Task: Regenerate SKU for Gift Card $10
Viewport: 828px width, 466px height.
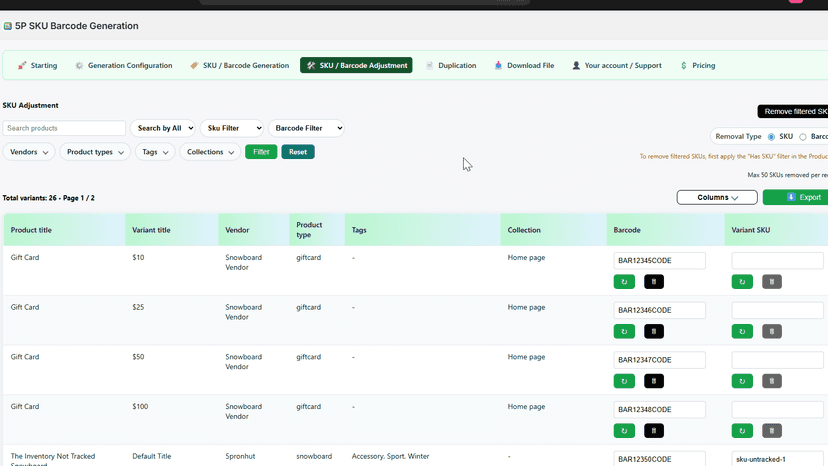Action: click(742, 282)
